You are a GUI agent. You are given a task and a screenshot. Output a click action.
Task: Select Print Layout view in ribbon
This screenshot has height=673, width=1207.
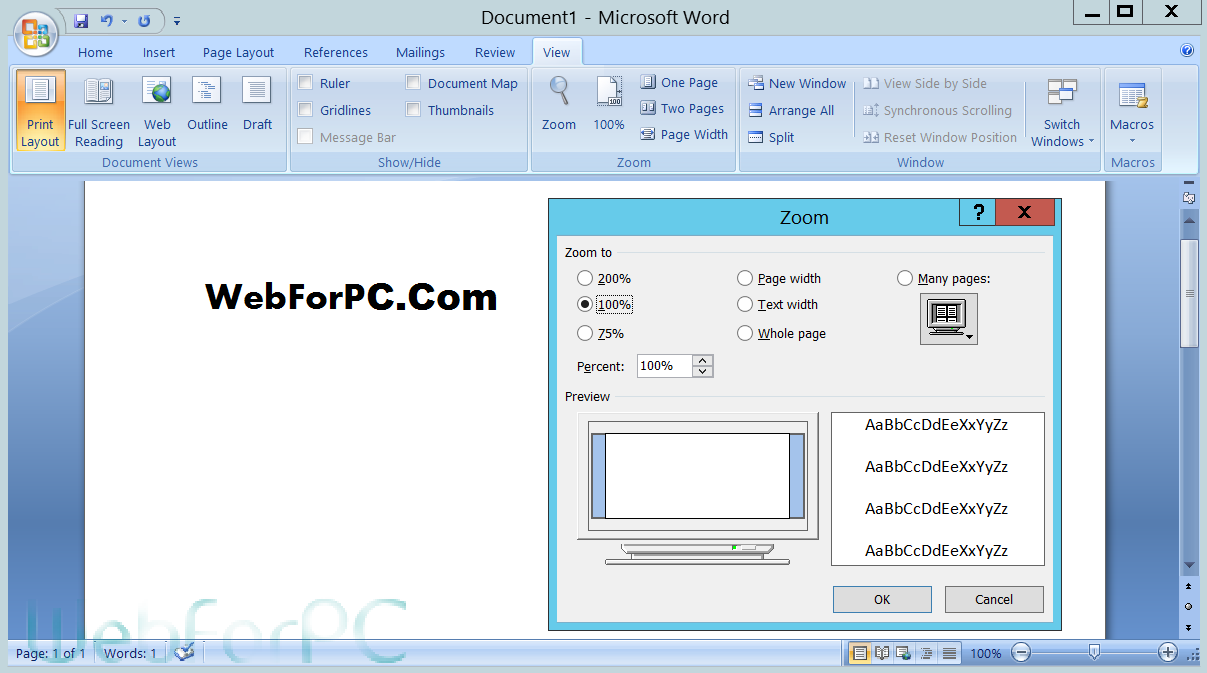point(41,111)
